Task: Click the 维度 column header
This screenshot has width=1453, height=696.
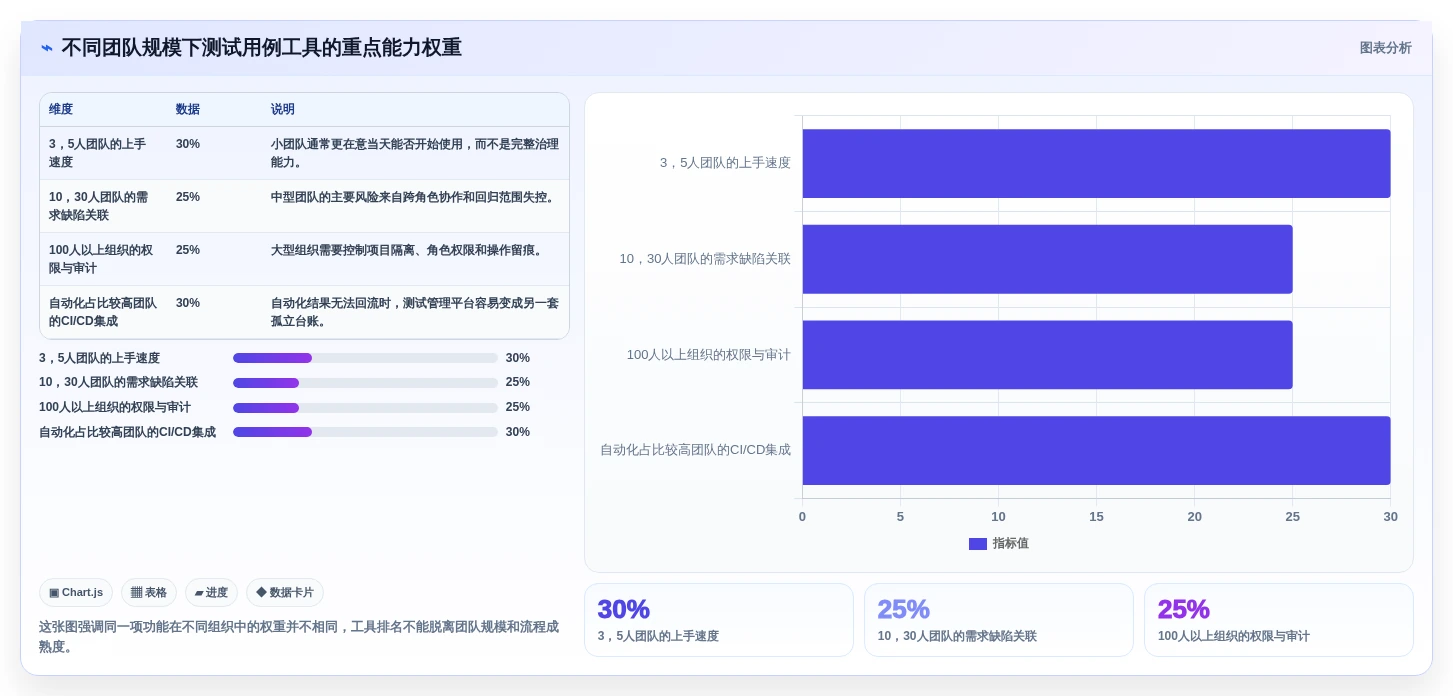Action: (61, 110)
